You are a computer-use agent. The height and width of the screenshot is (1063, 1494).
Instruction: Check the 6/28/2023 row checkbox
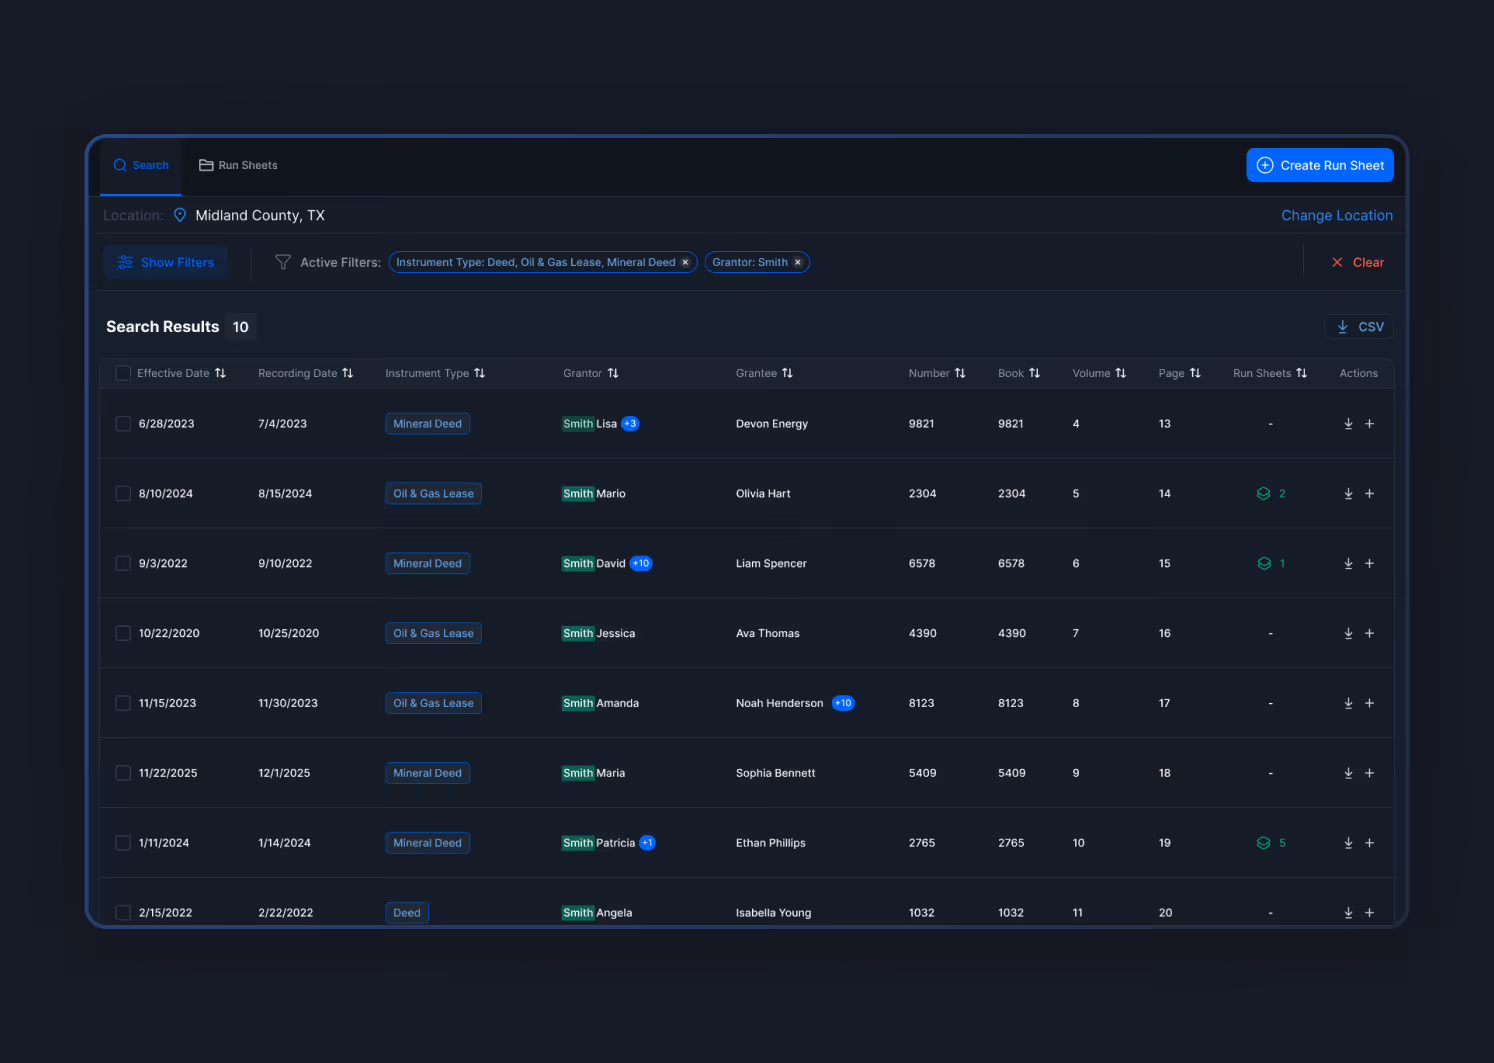pyautogui.click(x=123, y=424)
